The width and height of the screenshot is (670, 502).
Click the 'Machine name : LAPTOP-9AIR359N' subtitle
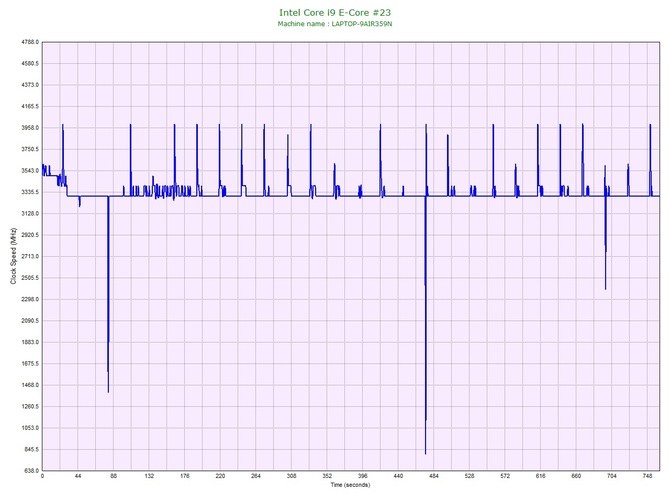[x=335, y=24]
